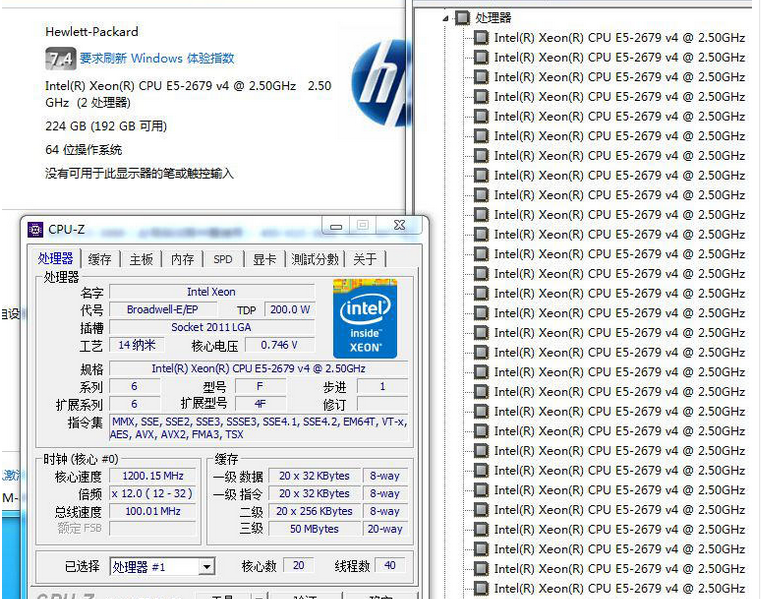Click the 三级 associativity value 20-way

click(x=385, y=529)
